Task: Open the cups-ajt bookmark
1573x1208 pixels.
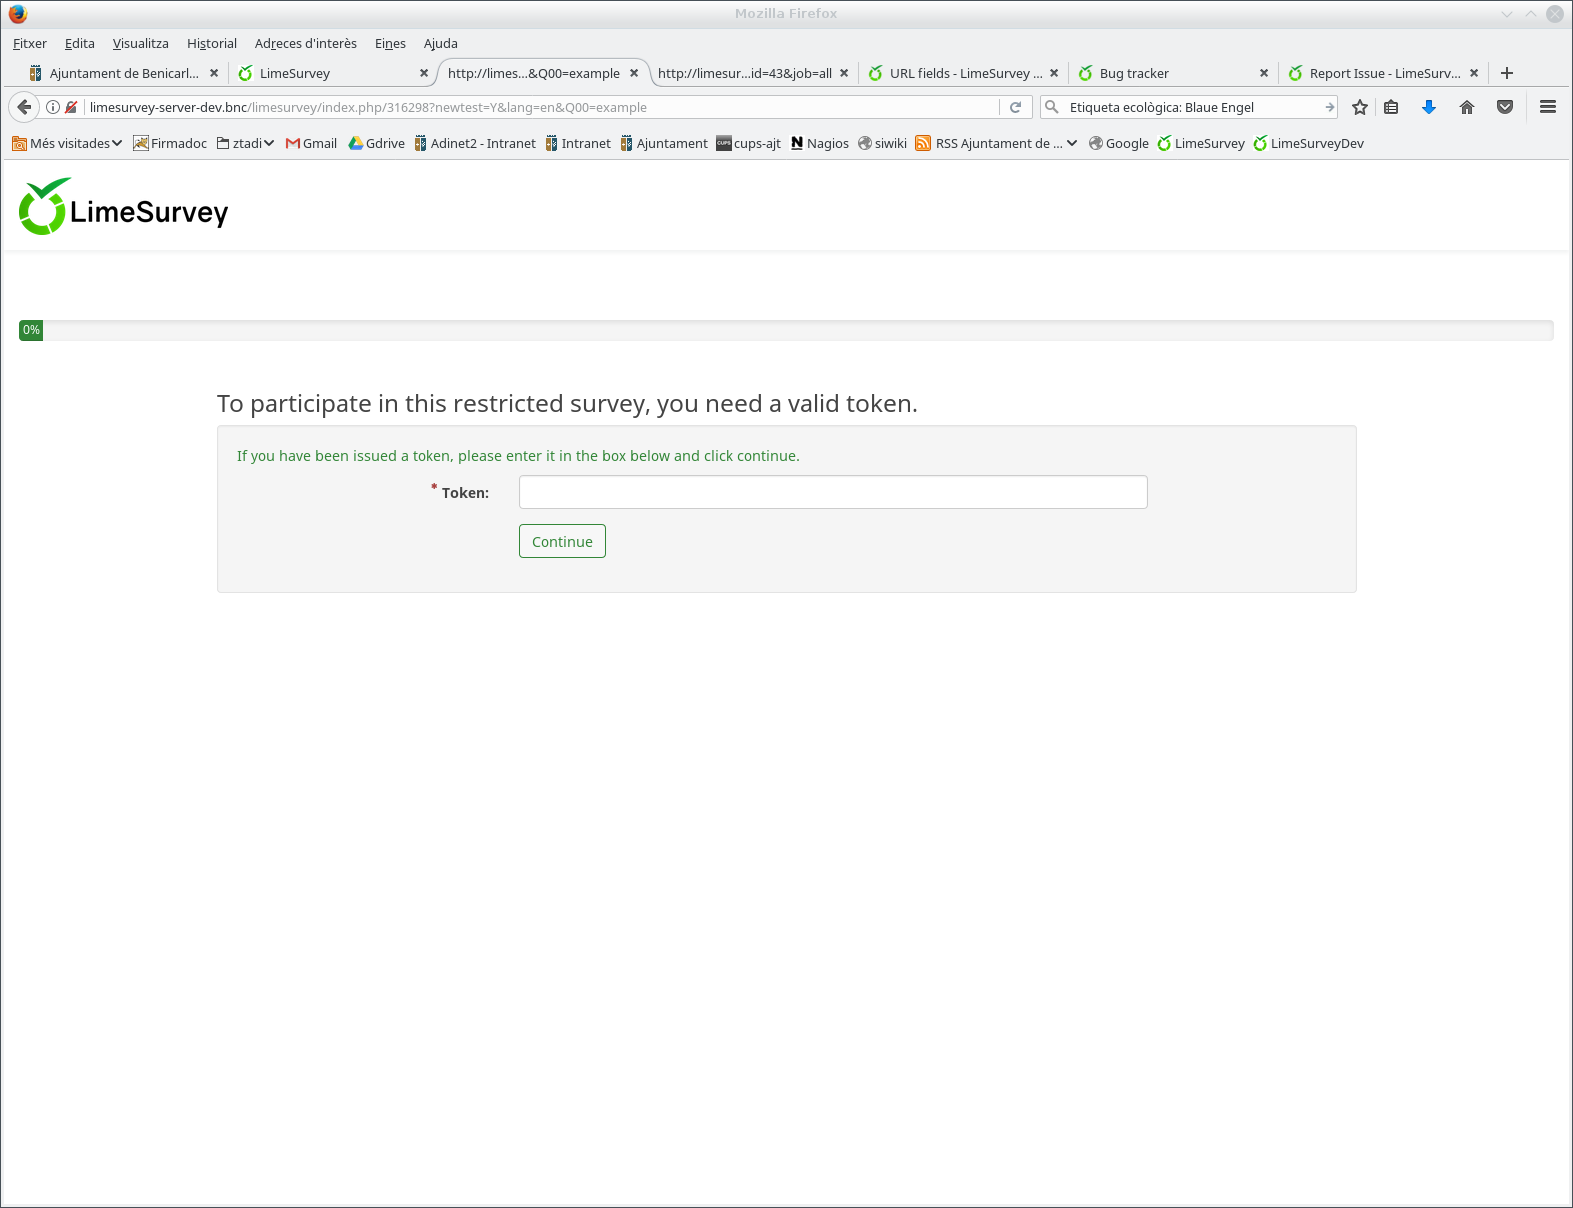Action: (748, 143)
